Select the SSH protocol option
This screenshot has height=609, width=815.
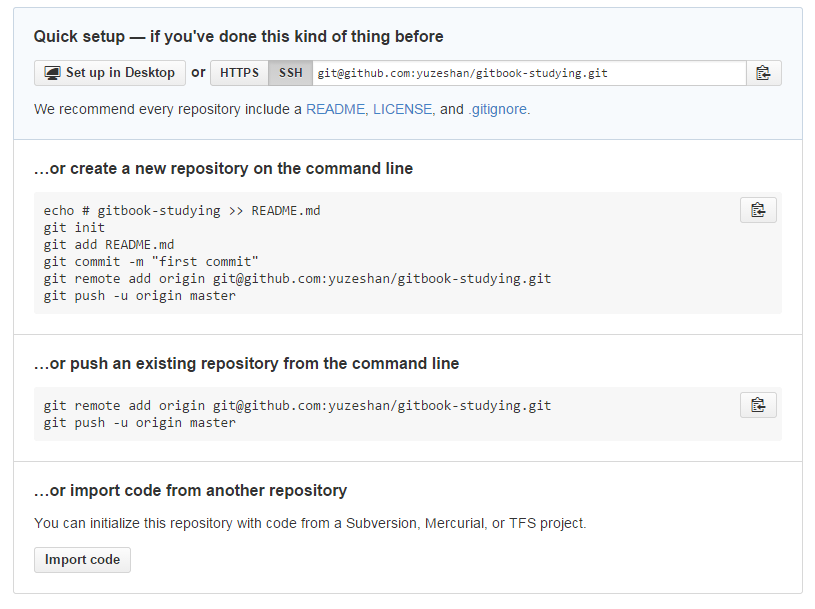tap(290, 73)
